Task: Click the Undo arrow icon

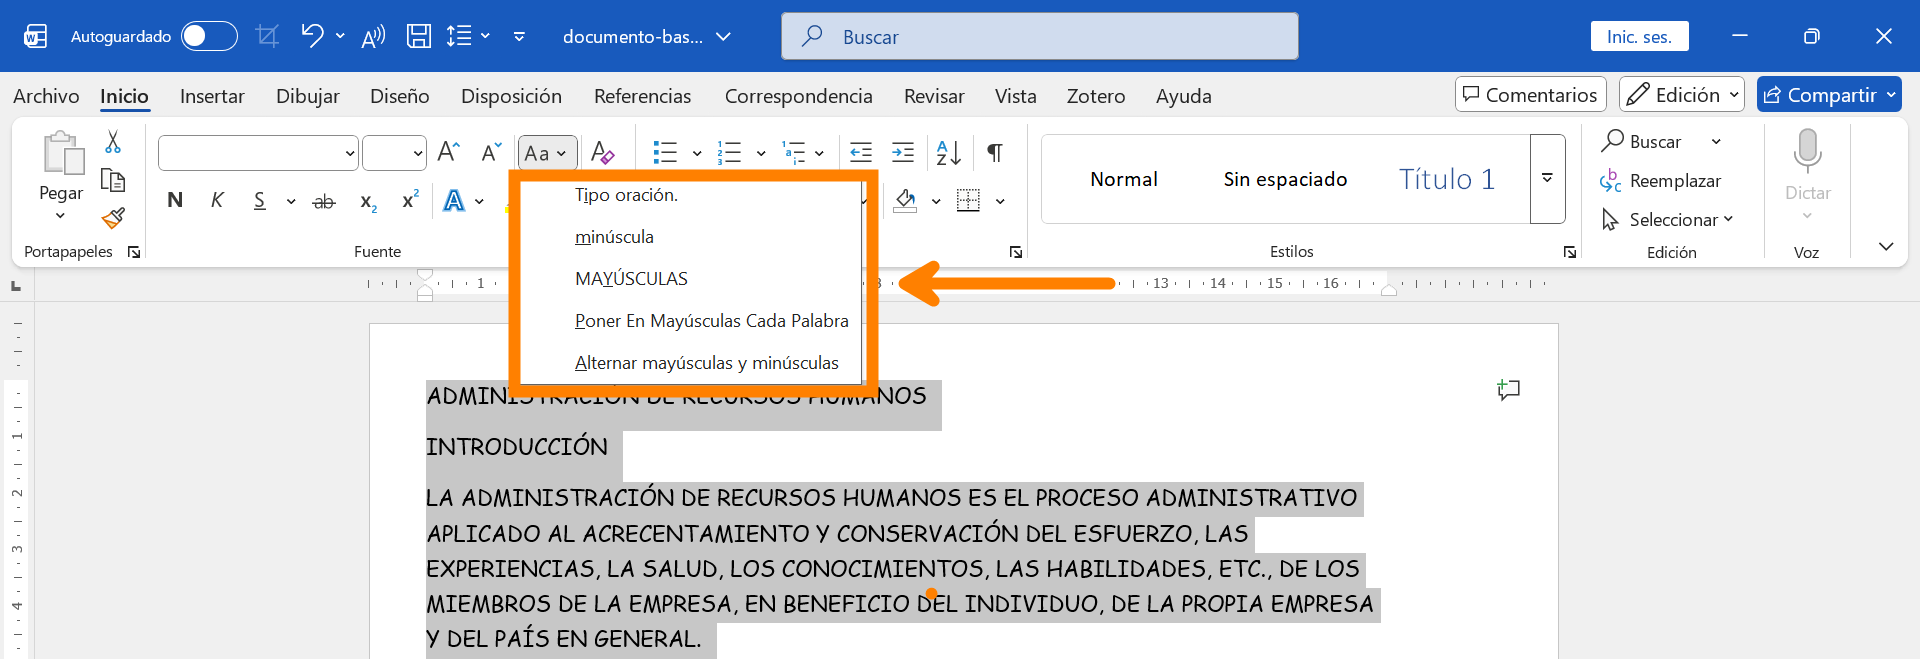Action: (x=312, y=36)
